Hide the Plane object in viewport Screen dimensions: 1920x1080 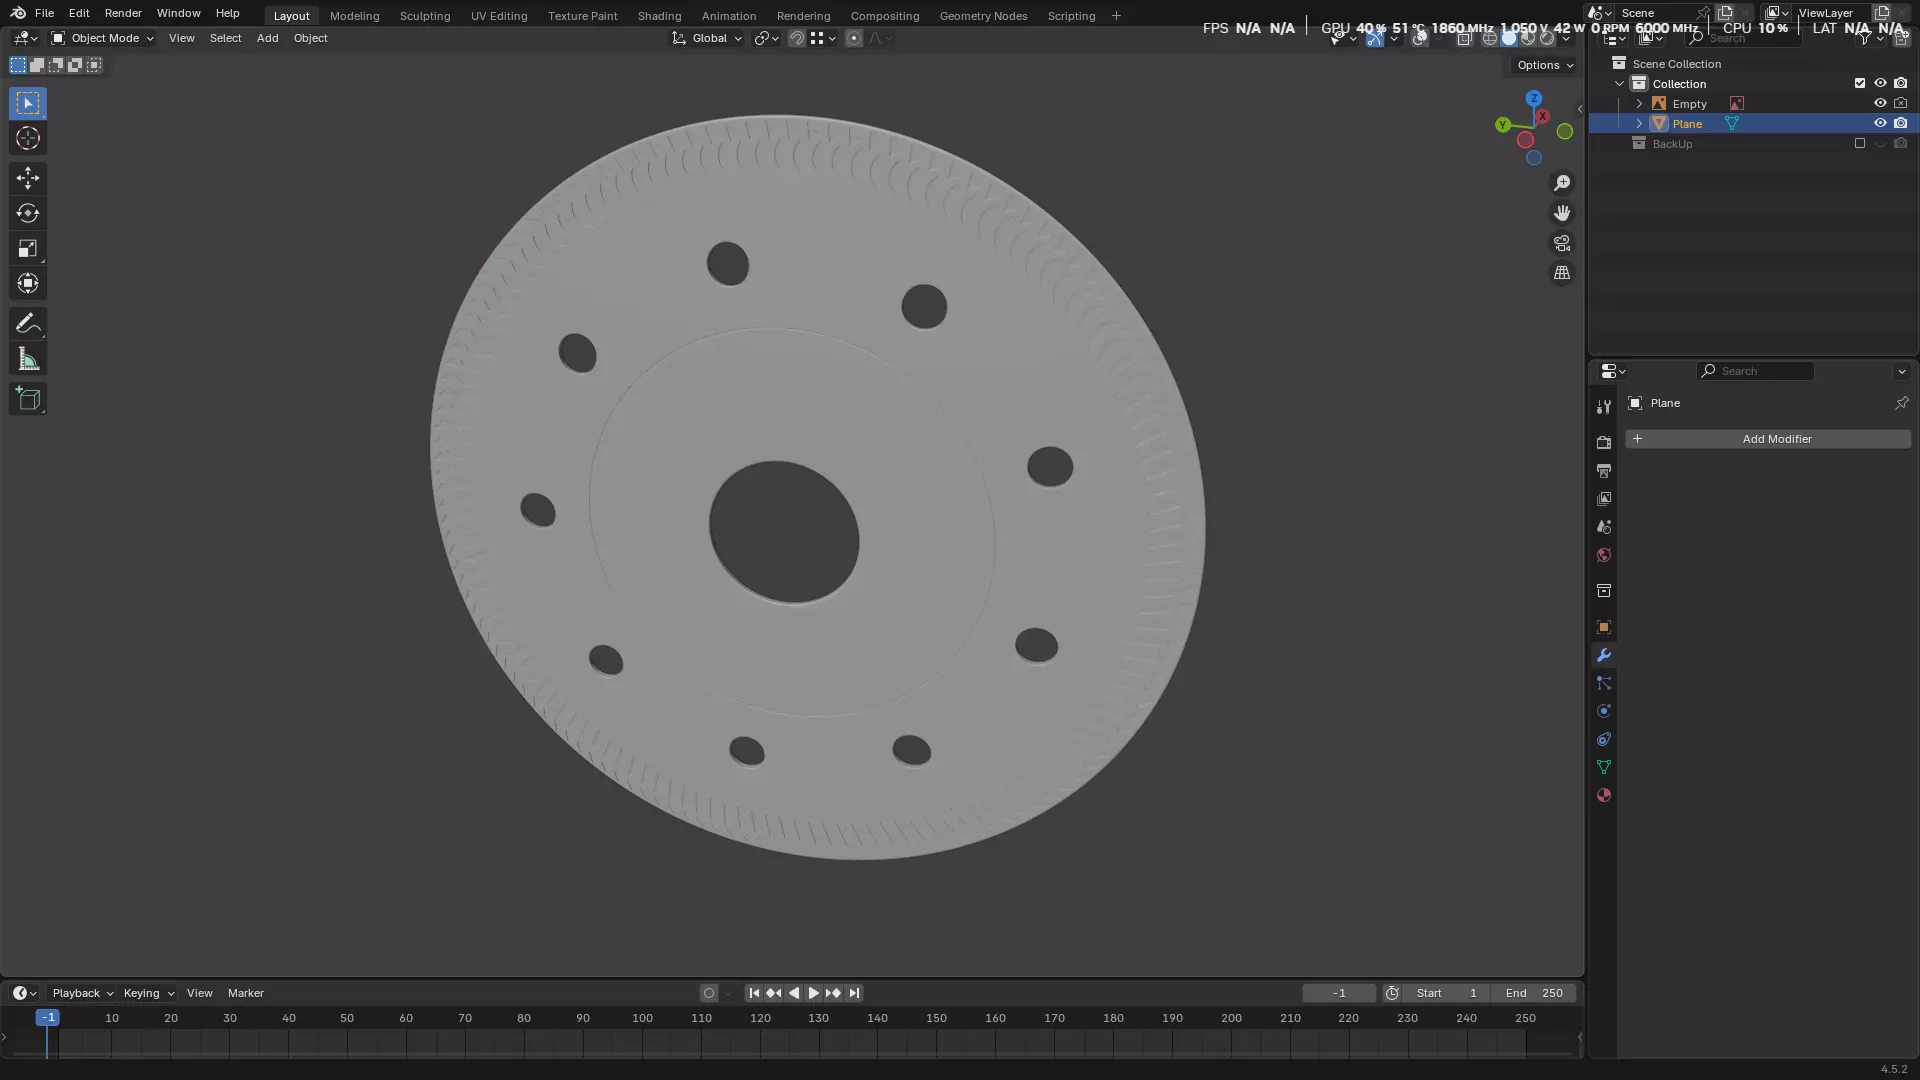(x=1880, y=123)
